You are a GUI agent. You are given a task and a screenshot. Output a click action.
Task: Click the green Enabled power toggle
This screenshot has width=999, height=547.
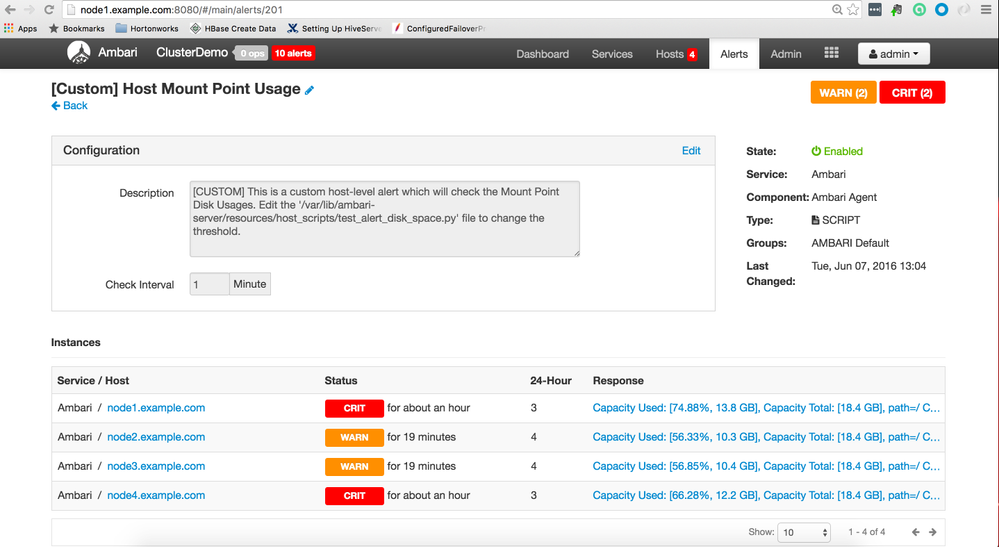point(837,151)
